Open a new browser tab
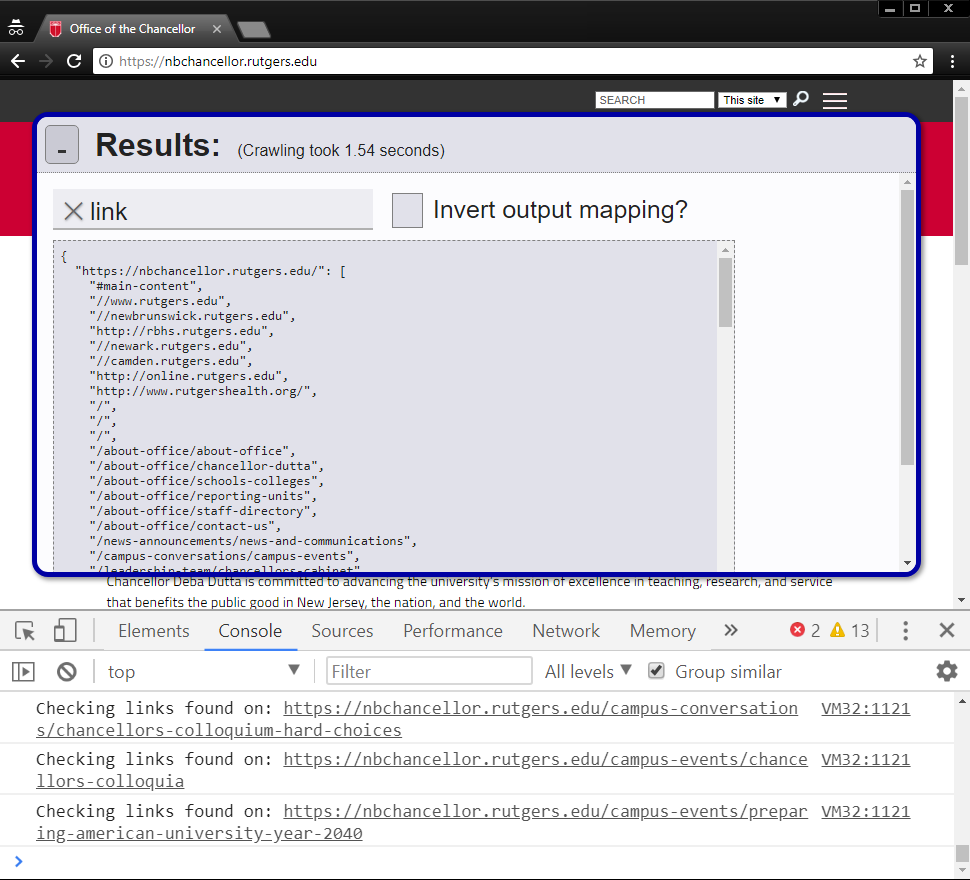Viewport: 970px width, 880px height. 253,29
